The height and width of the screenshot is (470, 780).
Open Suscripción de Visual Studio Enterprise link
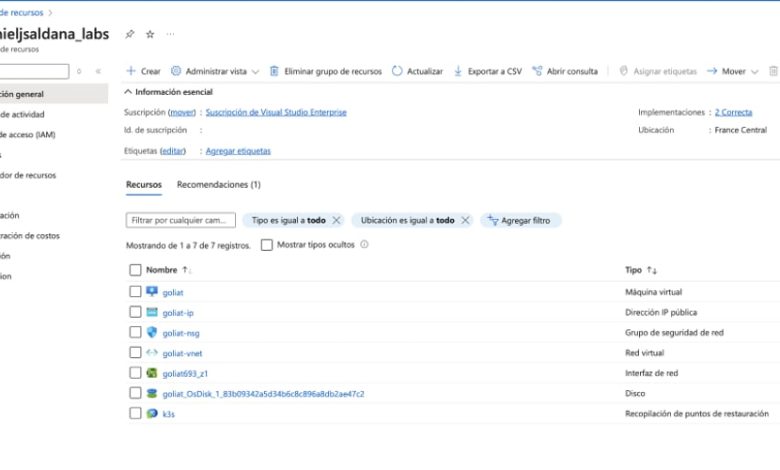(276, 112)
